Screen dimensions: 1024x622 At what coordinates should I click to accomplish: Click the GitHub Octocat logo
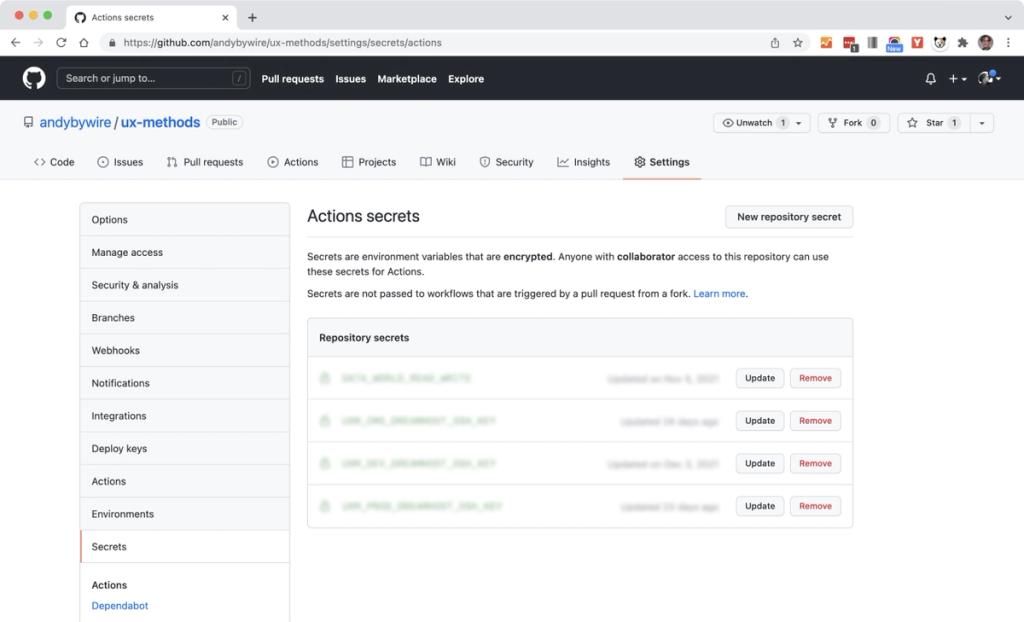pyautogui.click(x=34, y=78)
